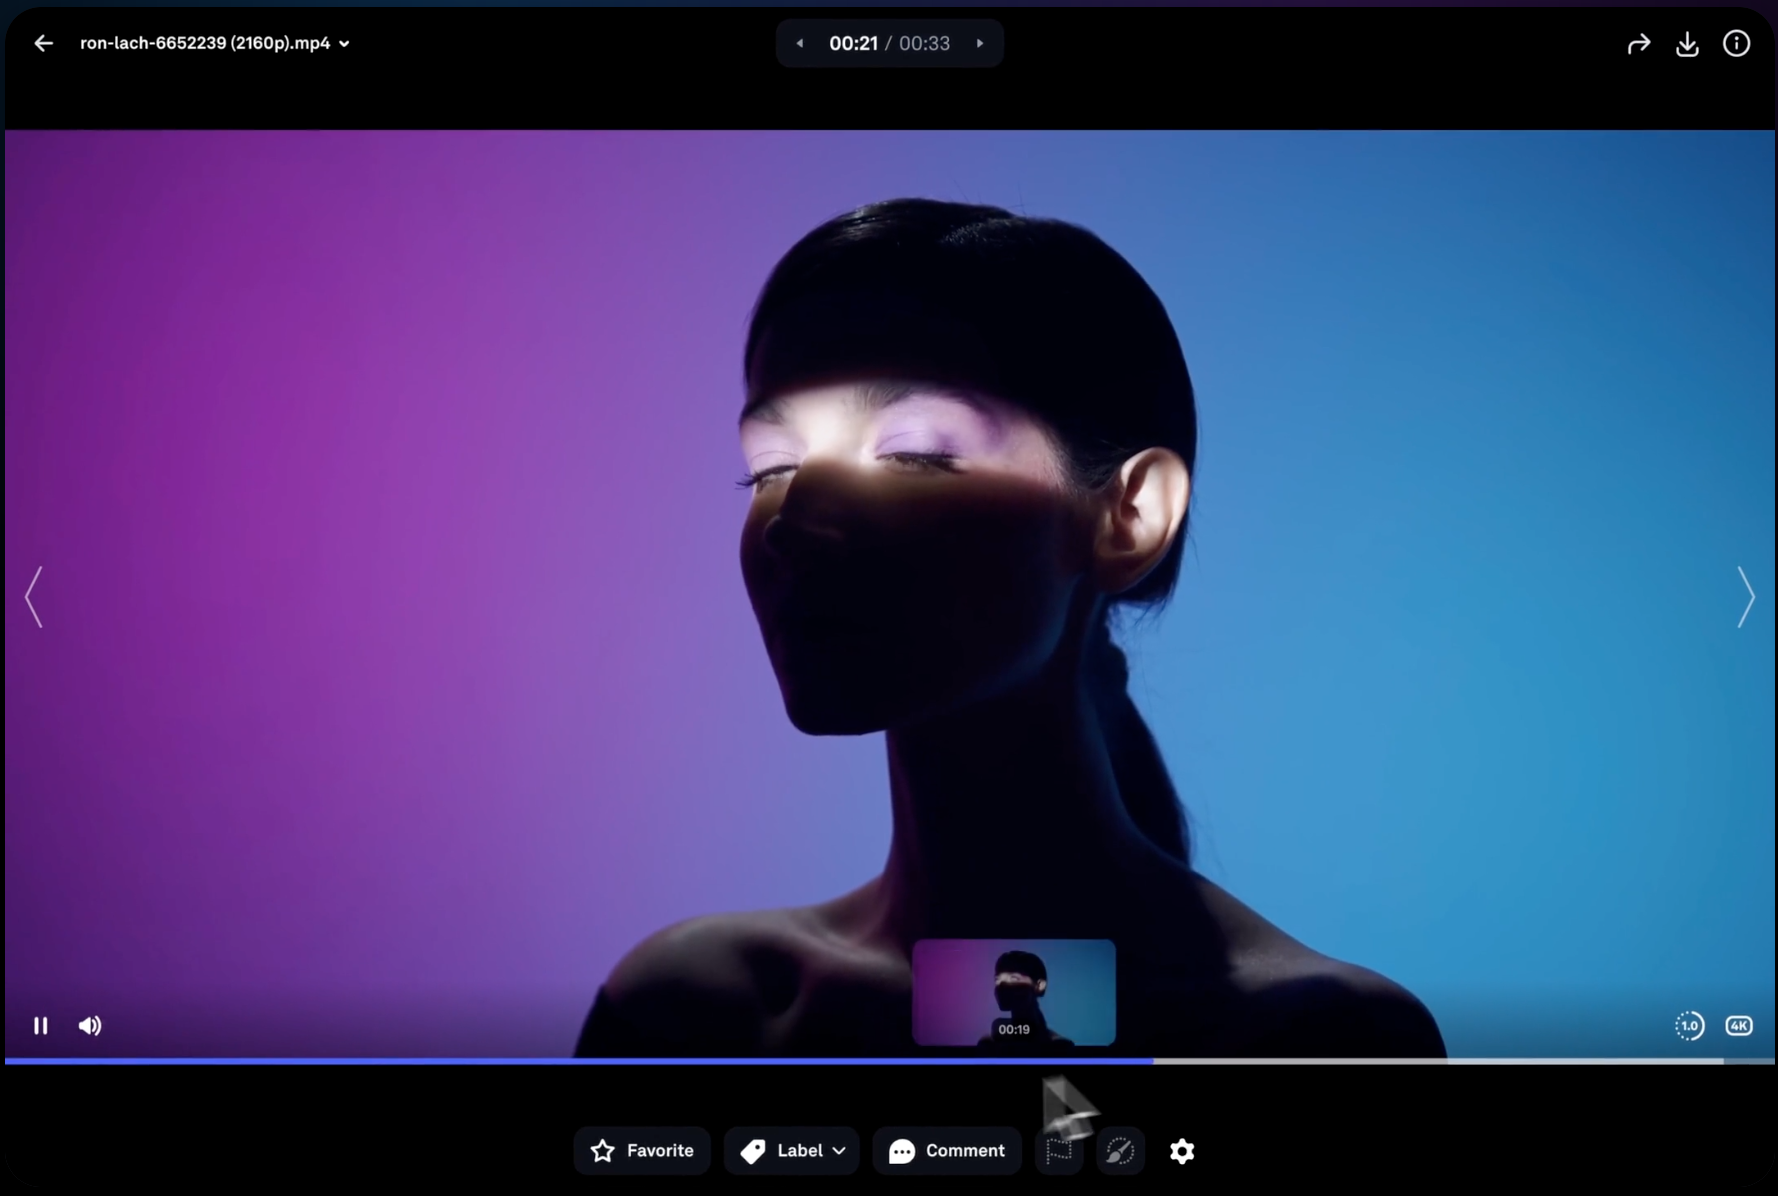Viewport: 1778px width, 1196px height.
Task: Step forward one frame with right arrow
Action: click(980, 43)
